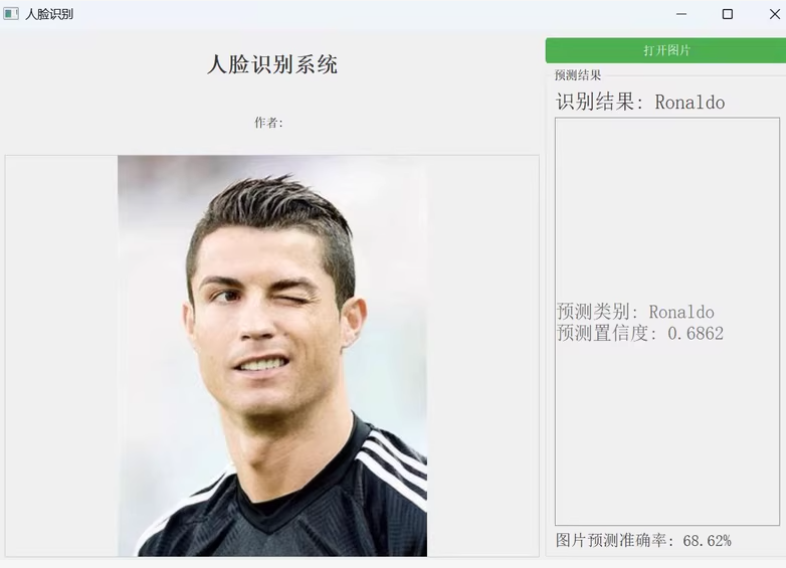Click the 预测结果 group title
The width and height of the screenshot is (786, 568).
(x=577, y=75)
